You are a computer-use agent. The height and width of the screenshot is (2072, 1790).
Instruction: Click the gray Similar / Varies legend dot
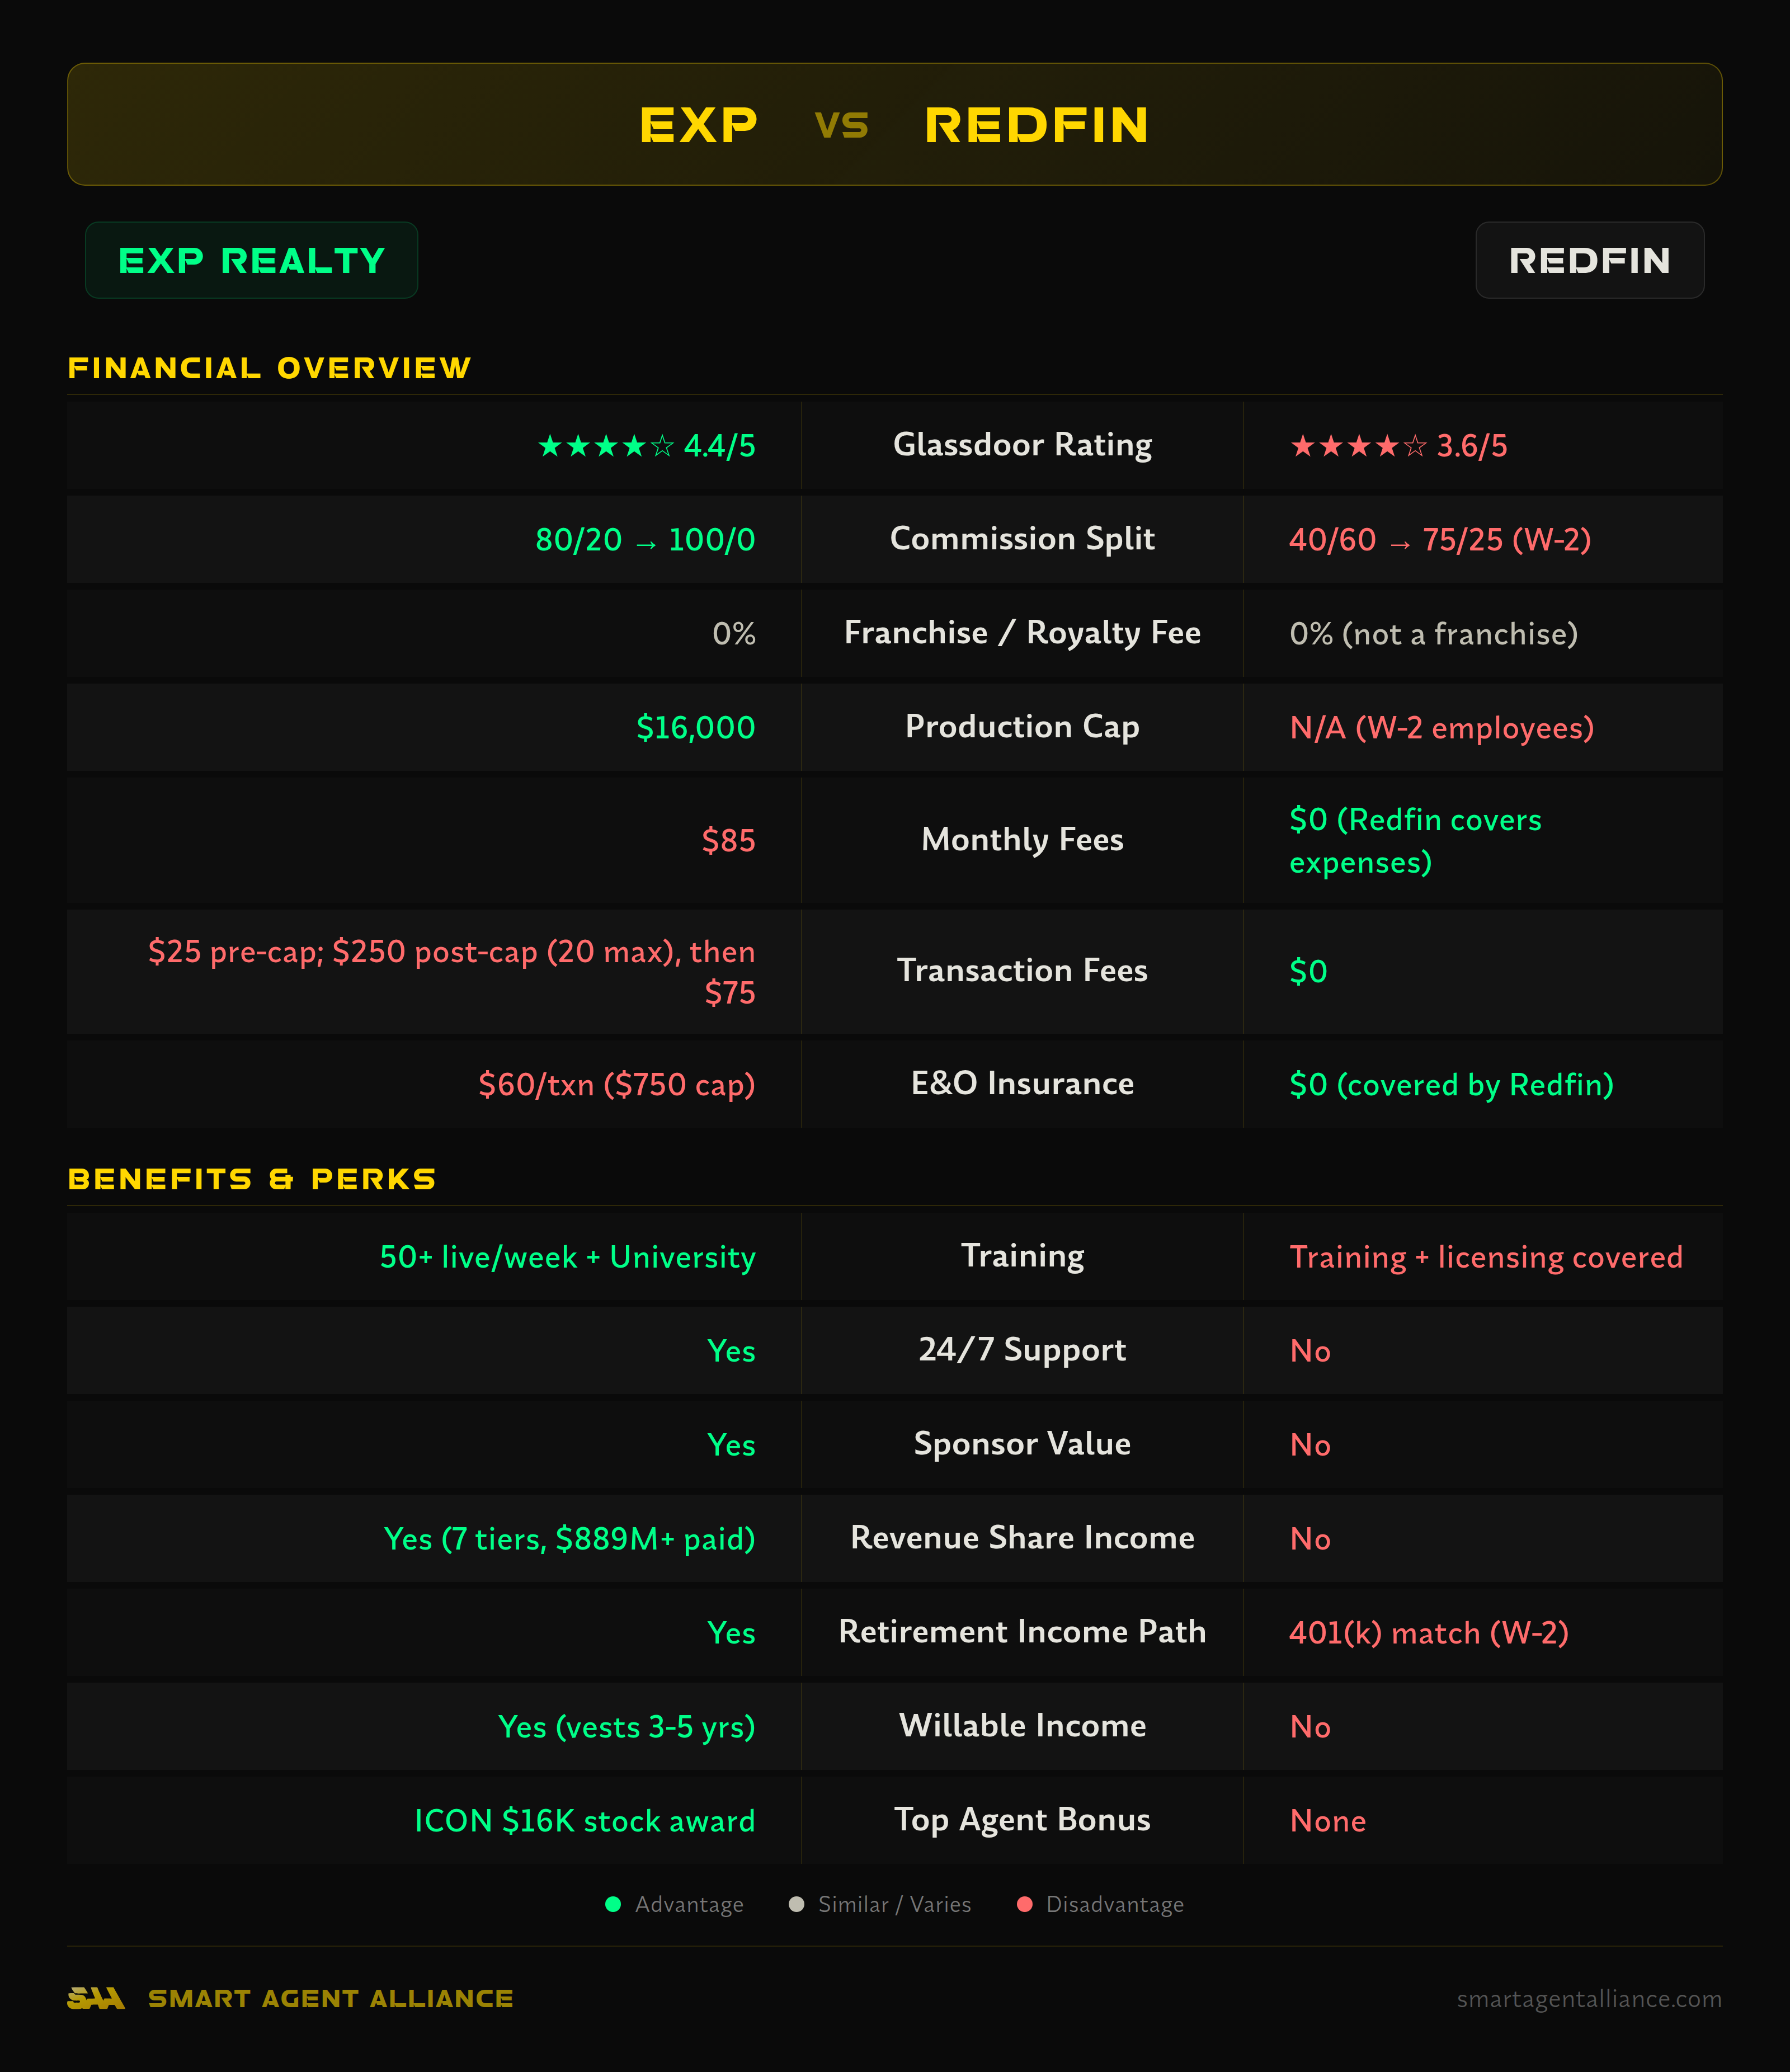tap(796, 1904)
